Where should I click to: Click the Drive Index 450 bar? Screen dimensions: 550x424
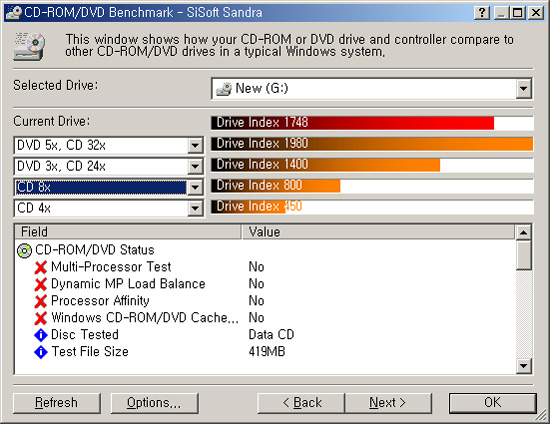[x=248, y=207]
